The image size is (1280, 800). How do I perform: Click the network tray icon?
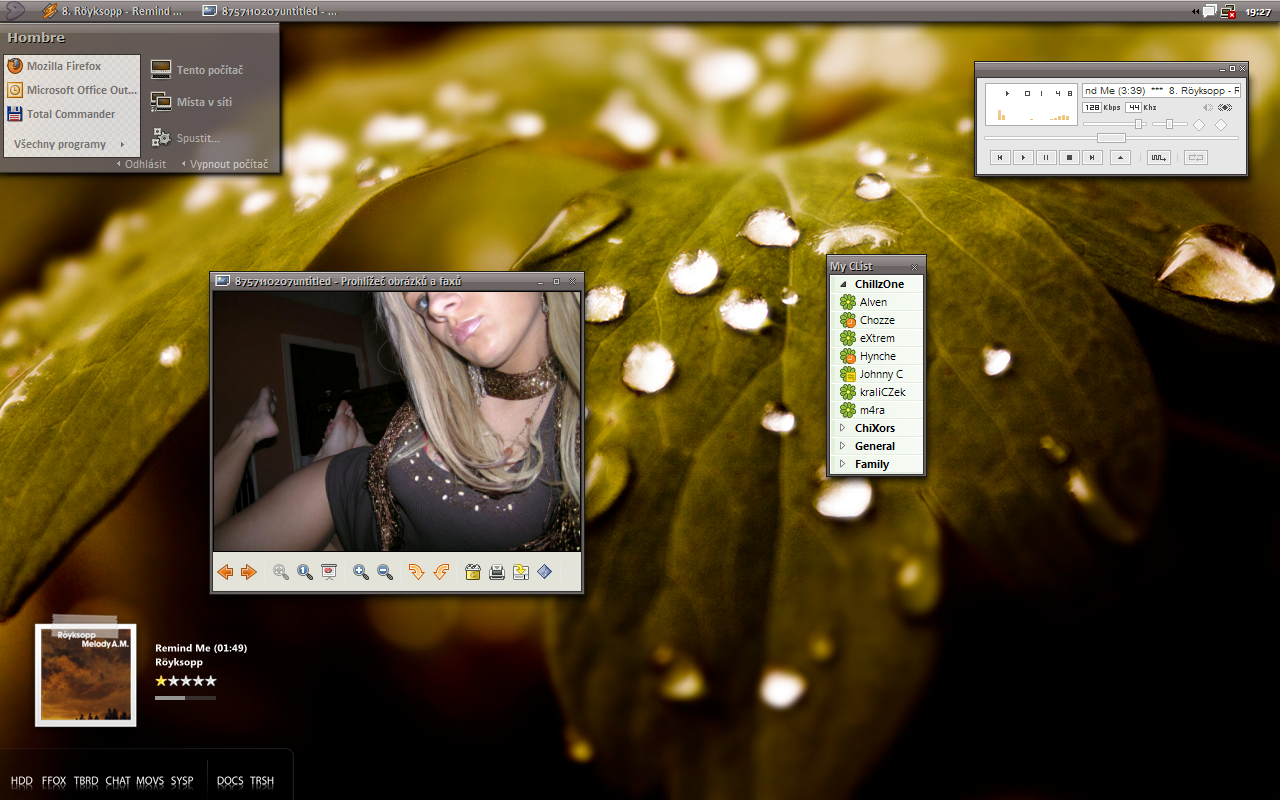[1228, 12]
